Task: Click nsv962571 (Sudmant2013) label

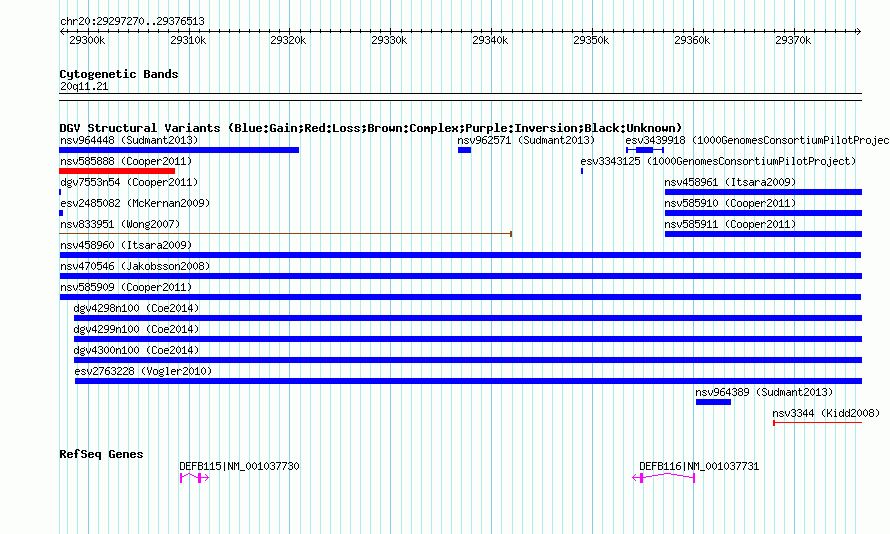Action: [526, 140]
